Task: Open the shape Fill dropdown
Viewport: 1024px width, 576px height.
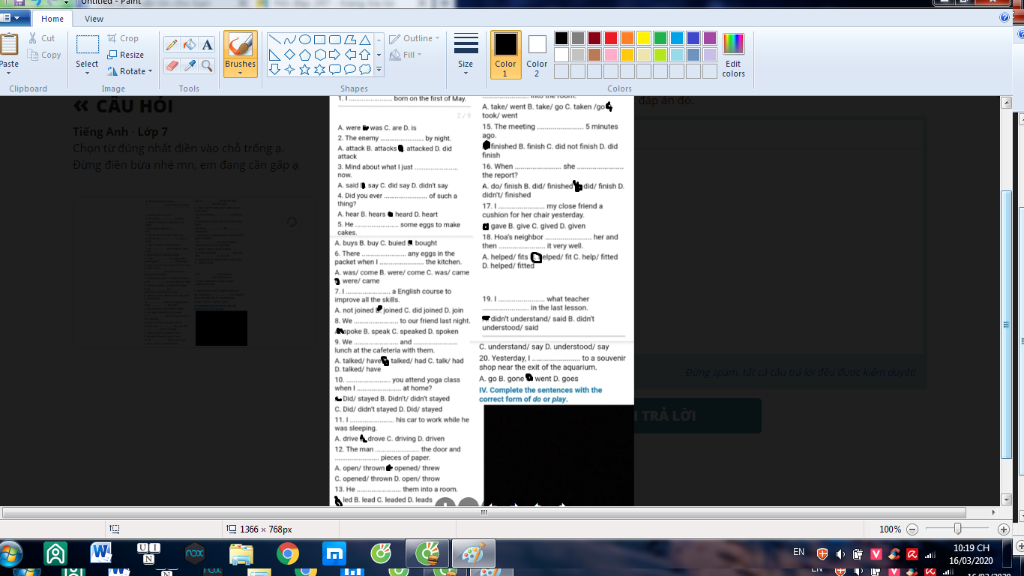Action: 405,55
